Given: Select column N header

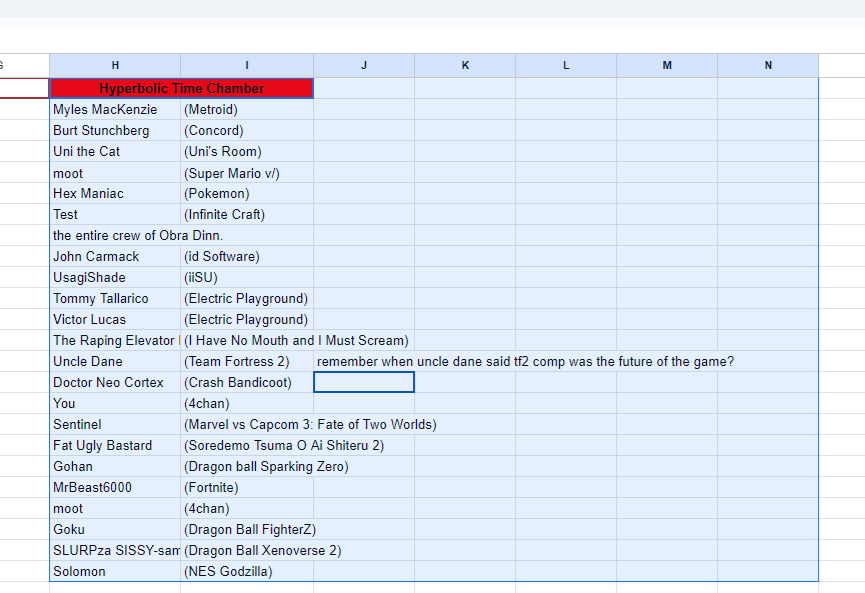Looking at the screenshot, I should [x=768, y=66].
